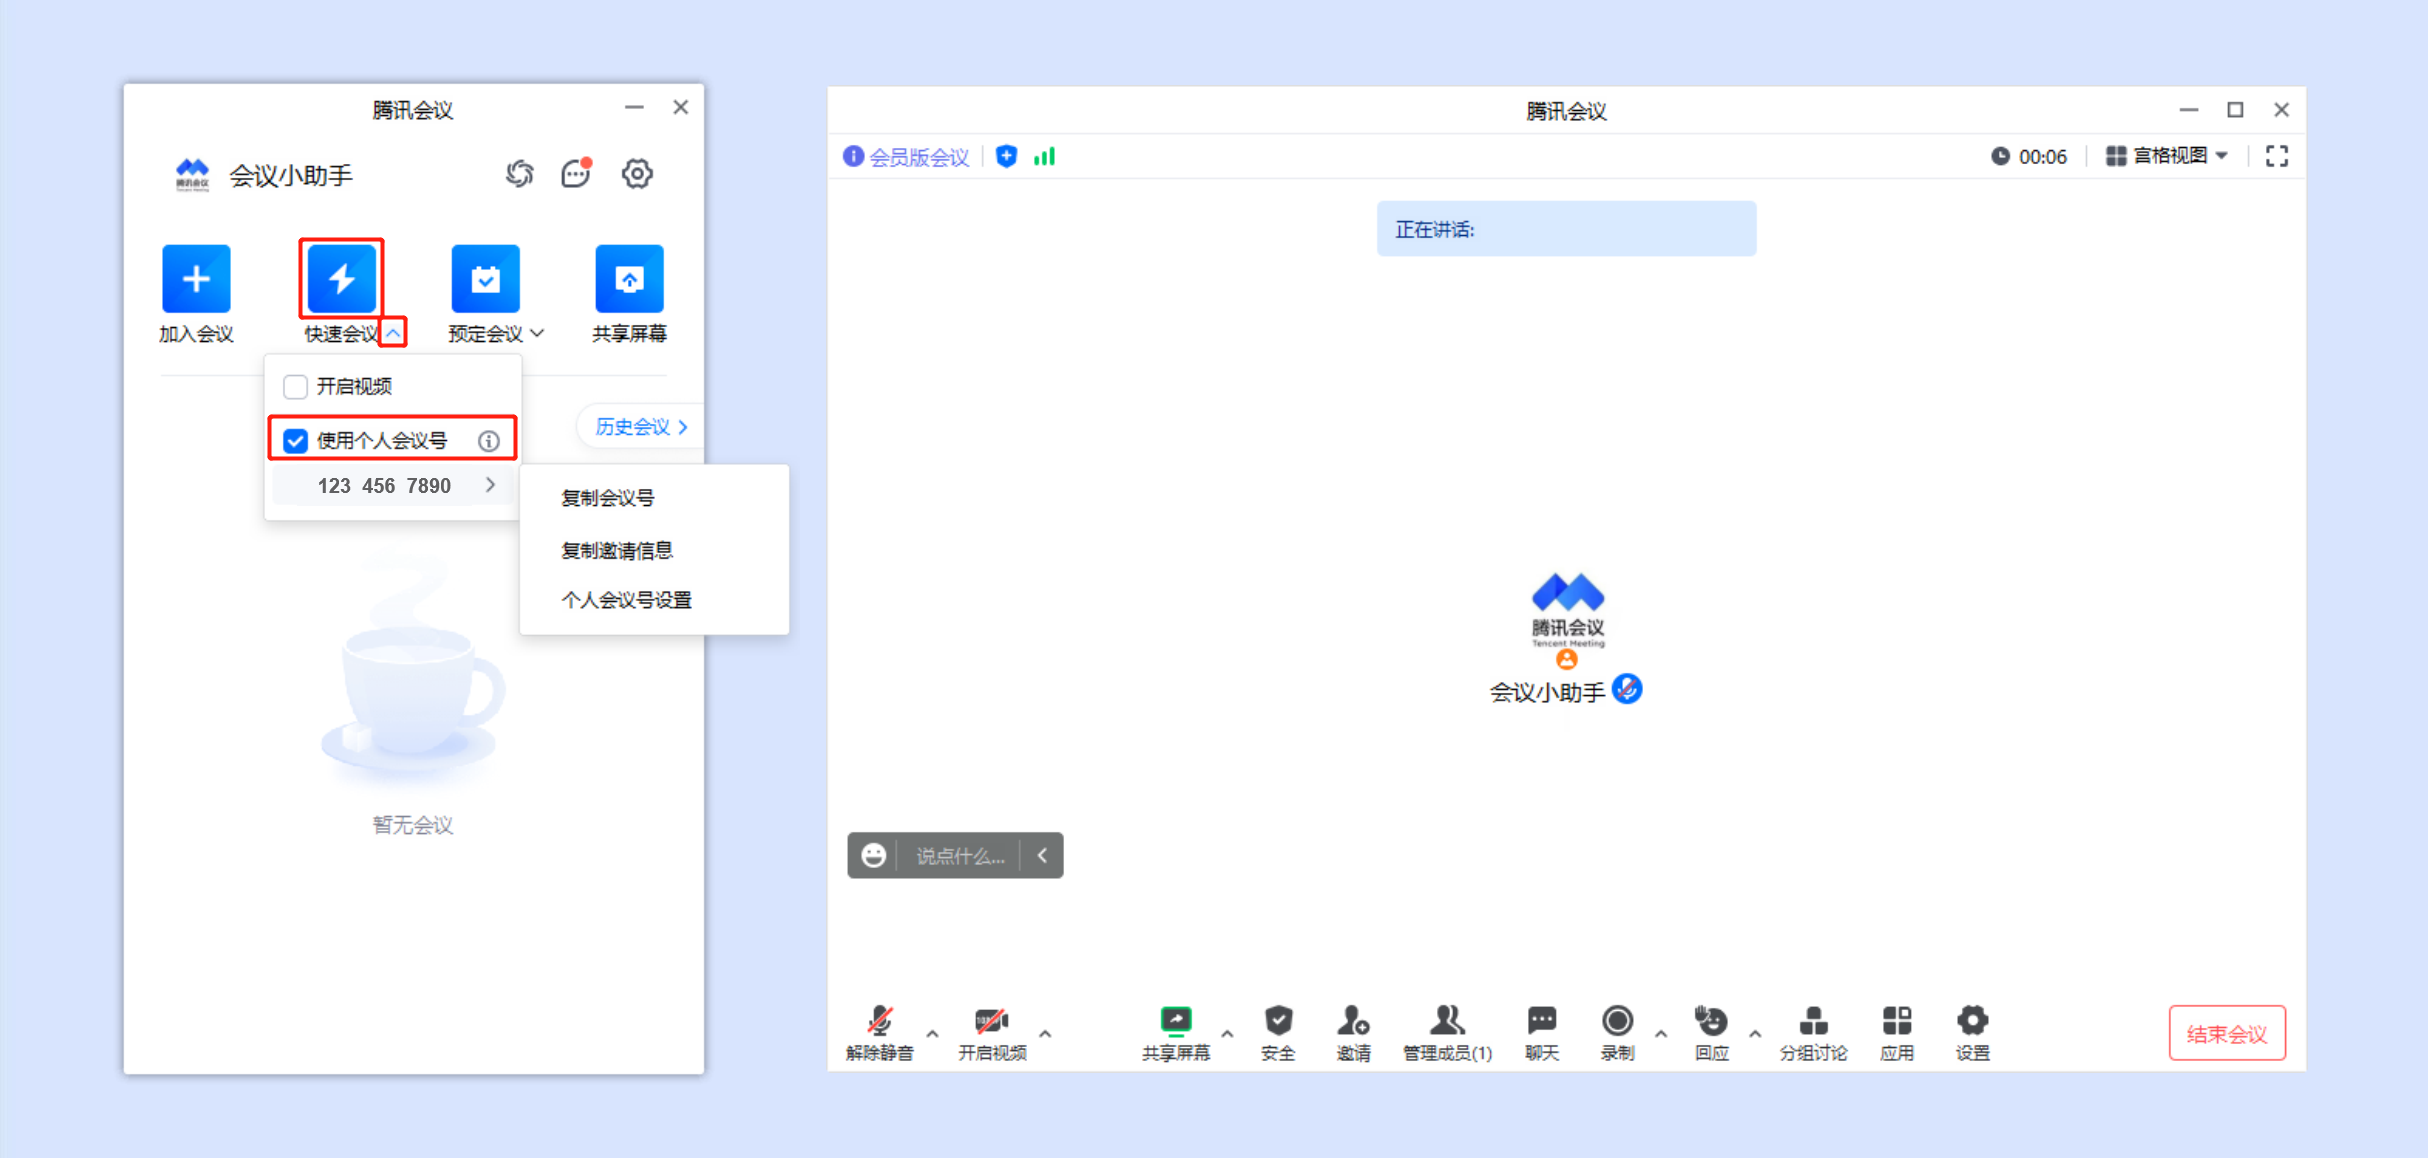
Task: Click the 解除静音 microphone icon
Action: pyautogui.click(x=880, y=1021)
